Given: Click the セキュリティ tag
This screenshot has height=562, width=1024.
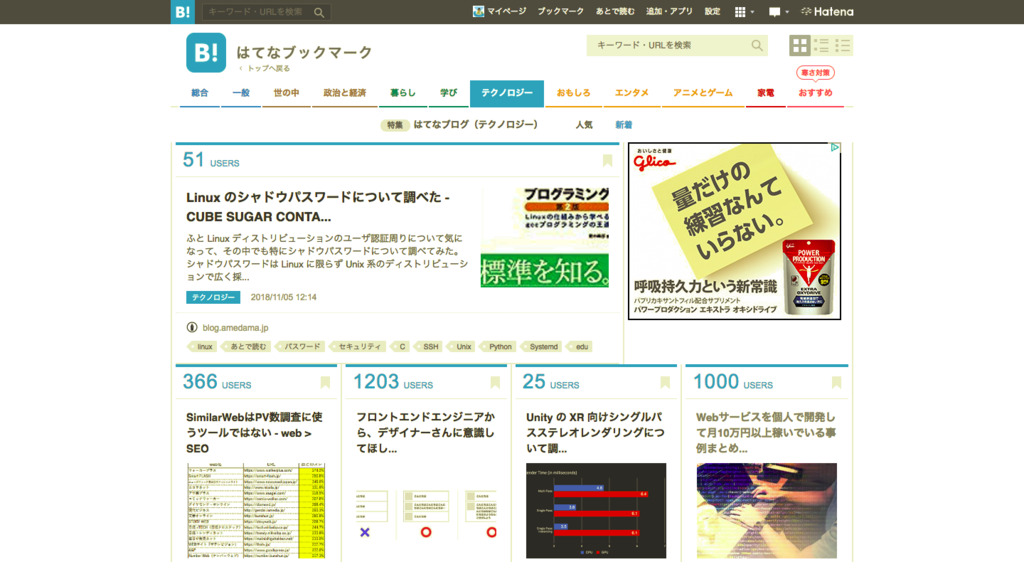Looking at the screenshot, I should 358,347.
